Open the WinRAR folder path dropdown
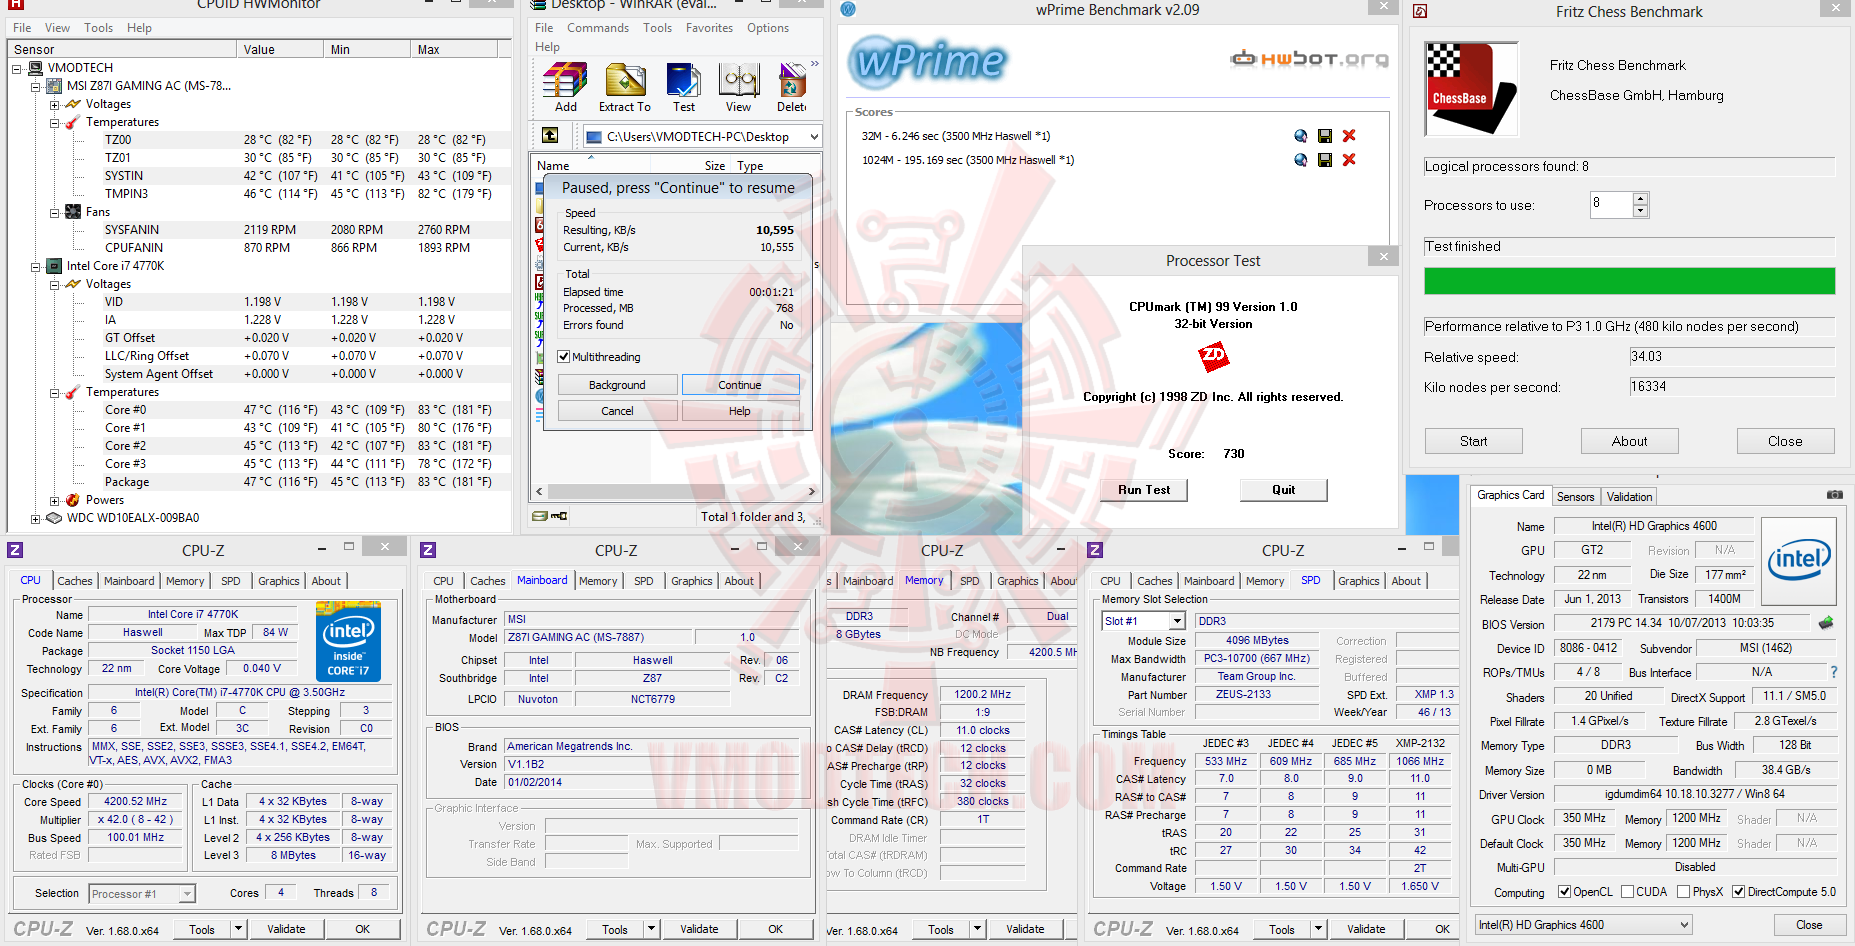Screen dimensions: 1855x946 point(814,136)
